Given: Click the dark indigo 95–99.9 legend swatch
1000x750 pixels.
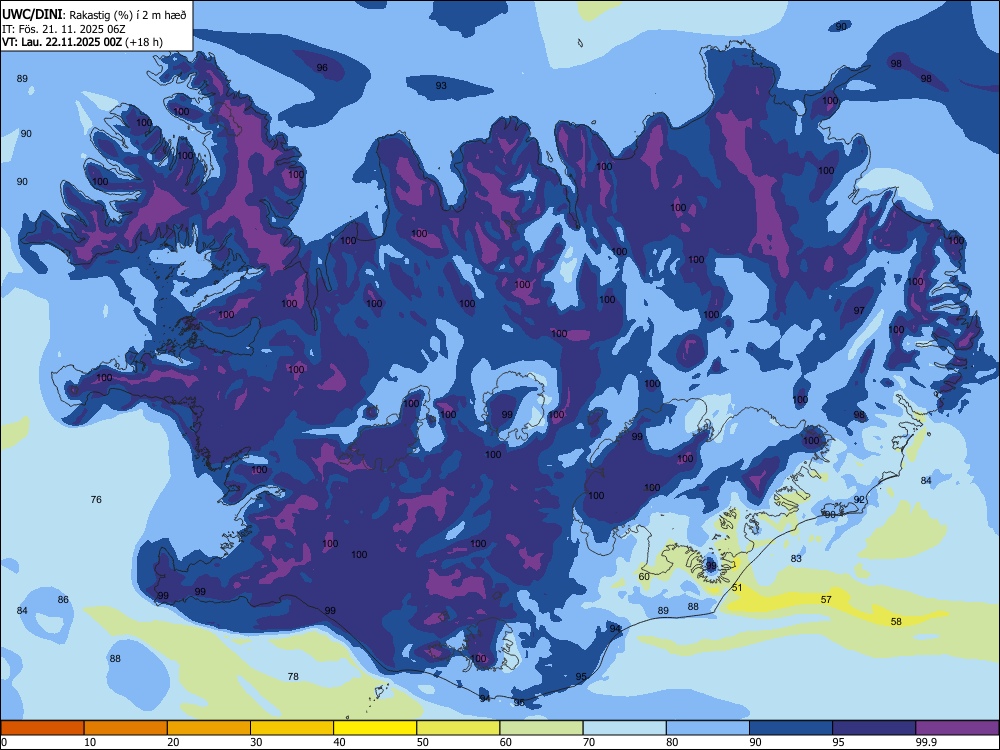Looking at the screenshot, I should click(x=874, y=728).
